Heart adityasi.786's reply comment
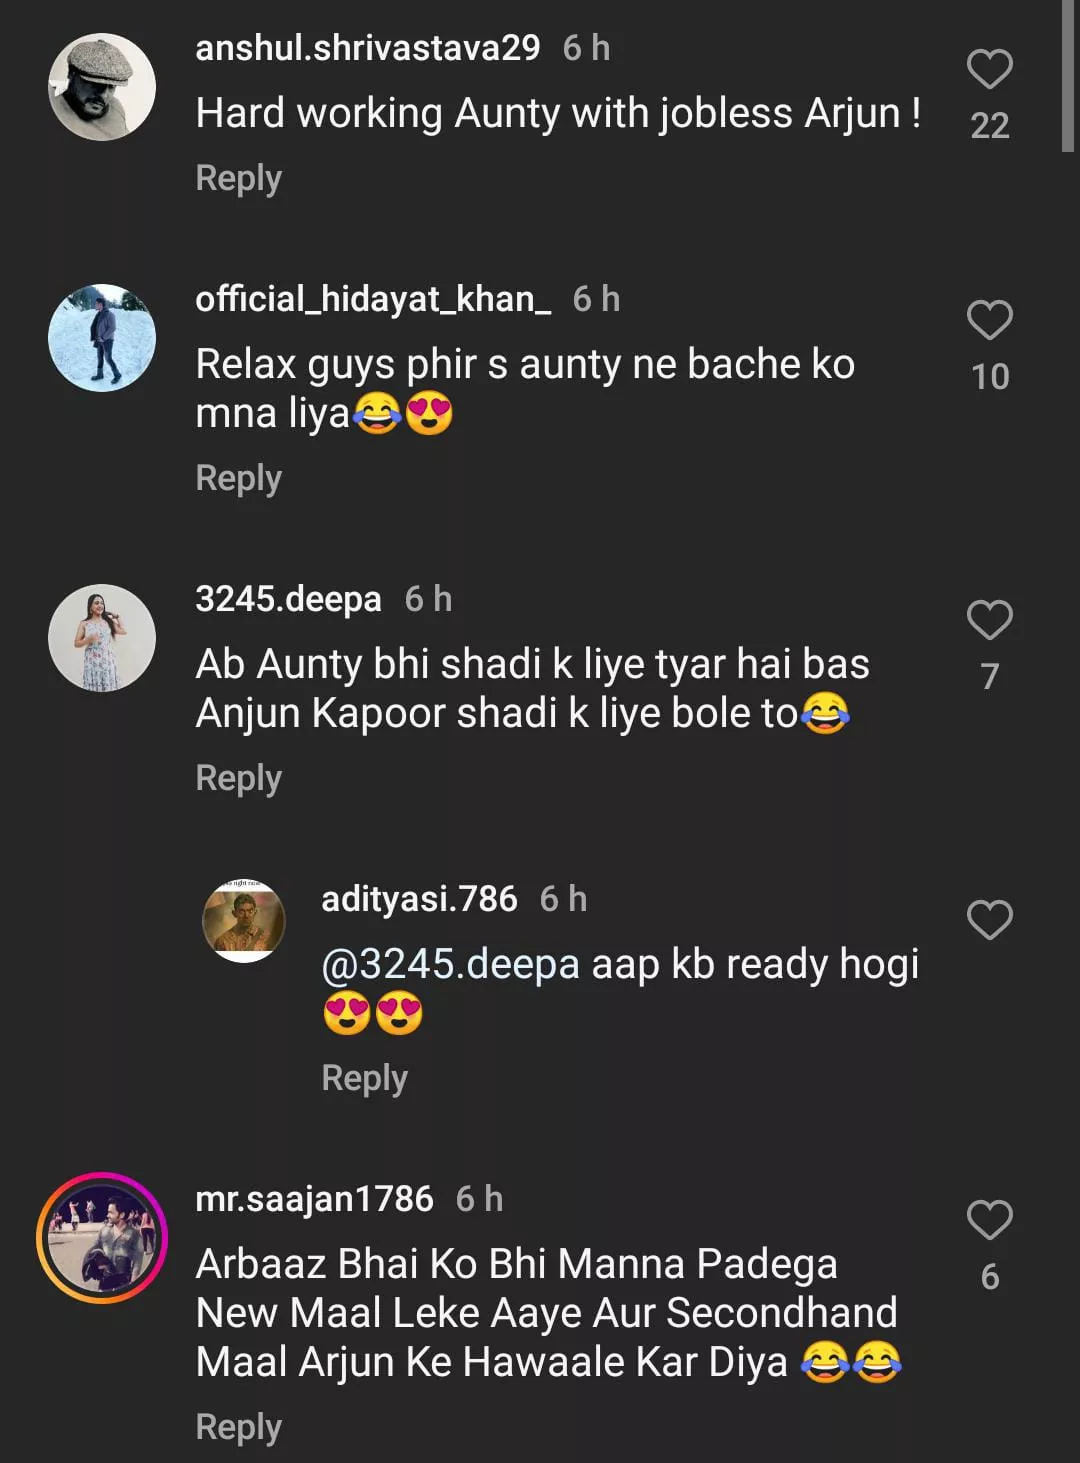This screenshot has width=1080, height=1463. (x=989, y=920)
